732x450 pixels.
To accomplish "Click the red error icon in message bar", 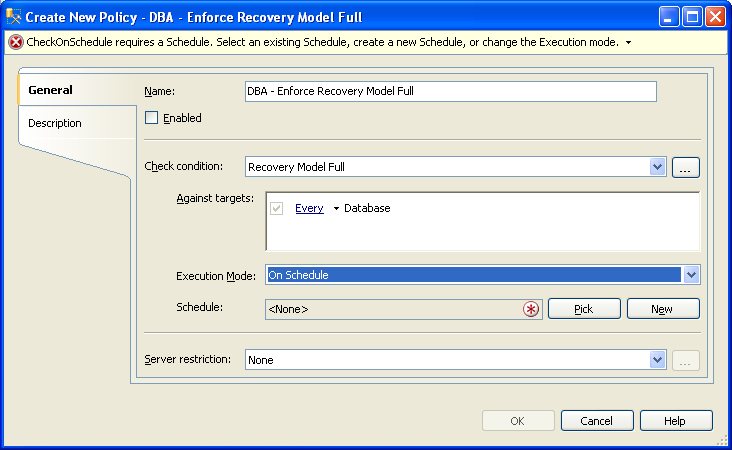I will [16, 42].
